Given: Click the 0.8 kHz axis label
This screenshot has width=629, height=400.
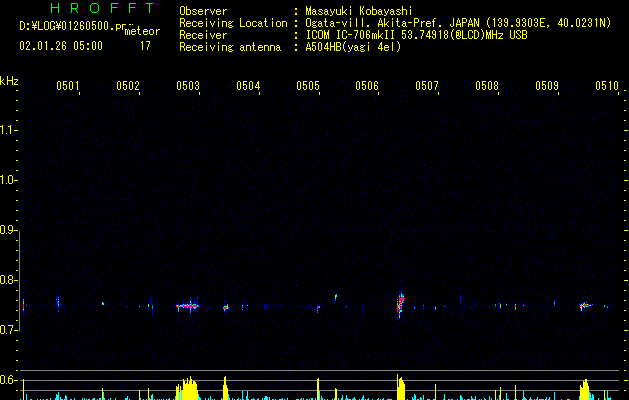Looking at the screenshot, I should coord(8,280).
